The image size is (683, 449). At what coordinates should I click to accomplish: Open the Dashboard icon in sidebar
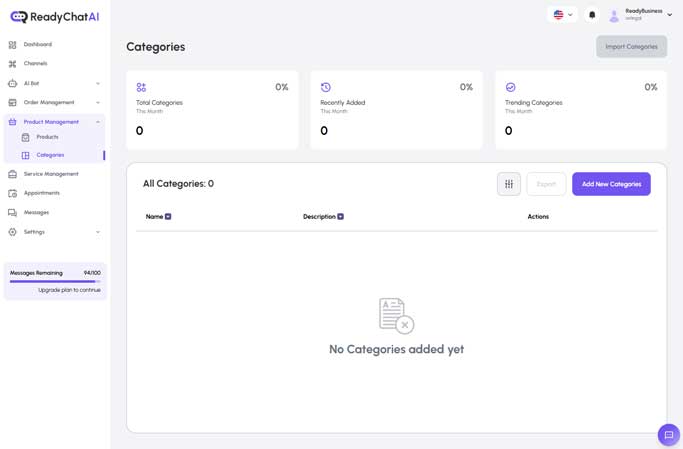13,44
